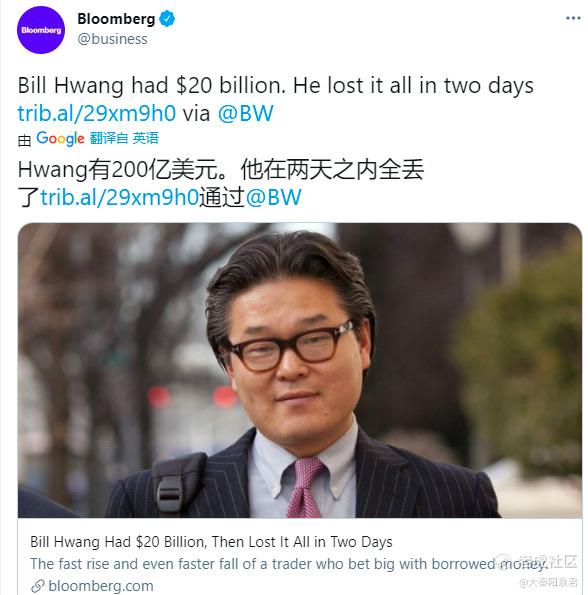Open the Bill Hwang article photo
Screen dimensions: 588x595
(300, 370)
